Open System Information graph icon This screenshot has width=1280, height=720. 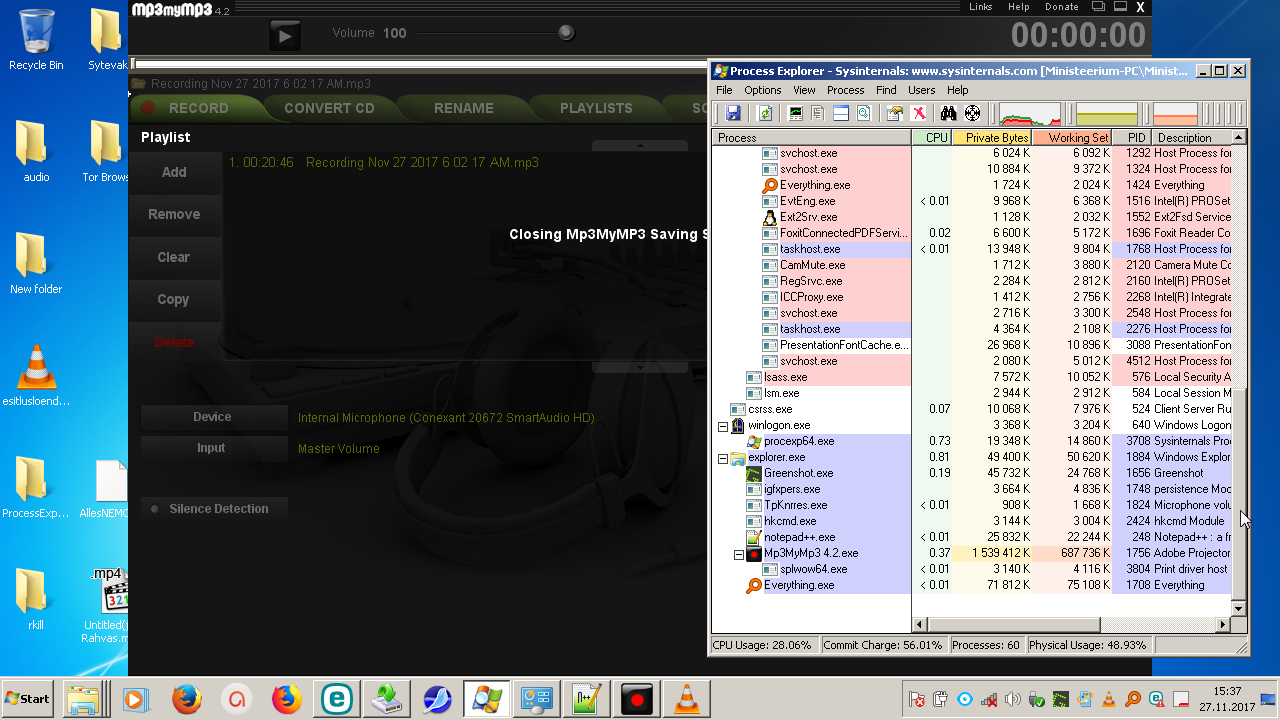click(x=796, y=113)
